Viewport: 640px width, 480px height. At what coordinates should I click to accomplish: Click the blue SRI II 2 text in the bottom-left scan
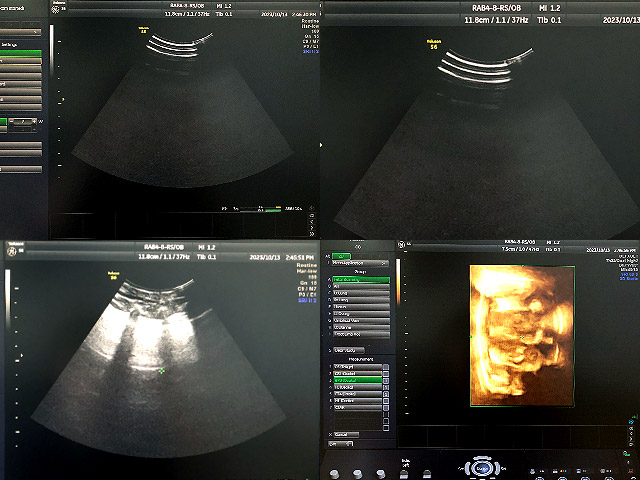(x=307, y=300)
